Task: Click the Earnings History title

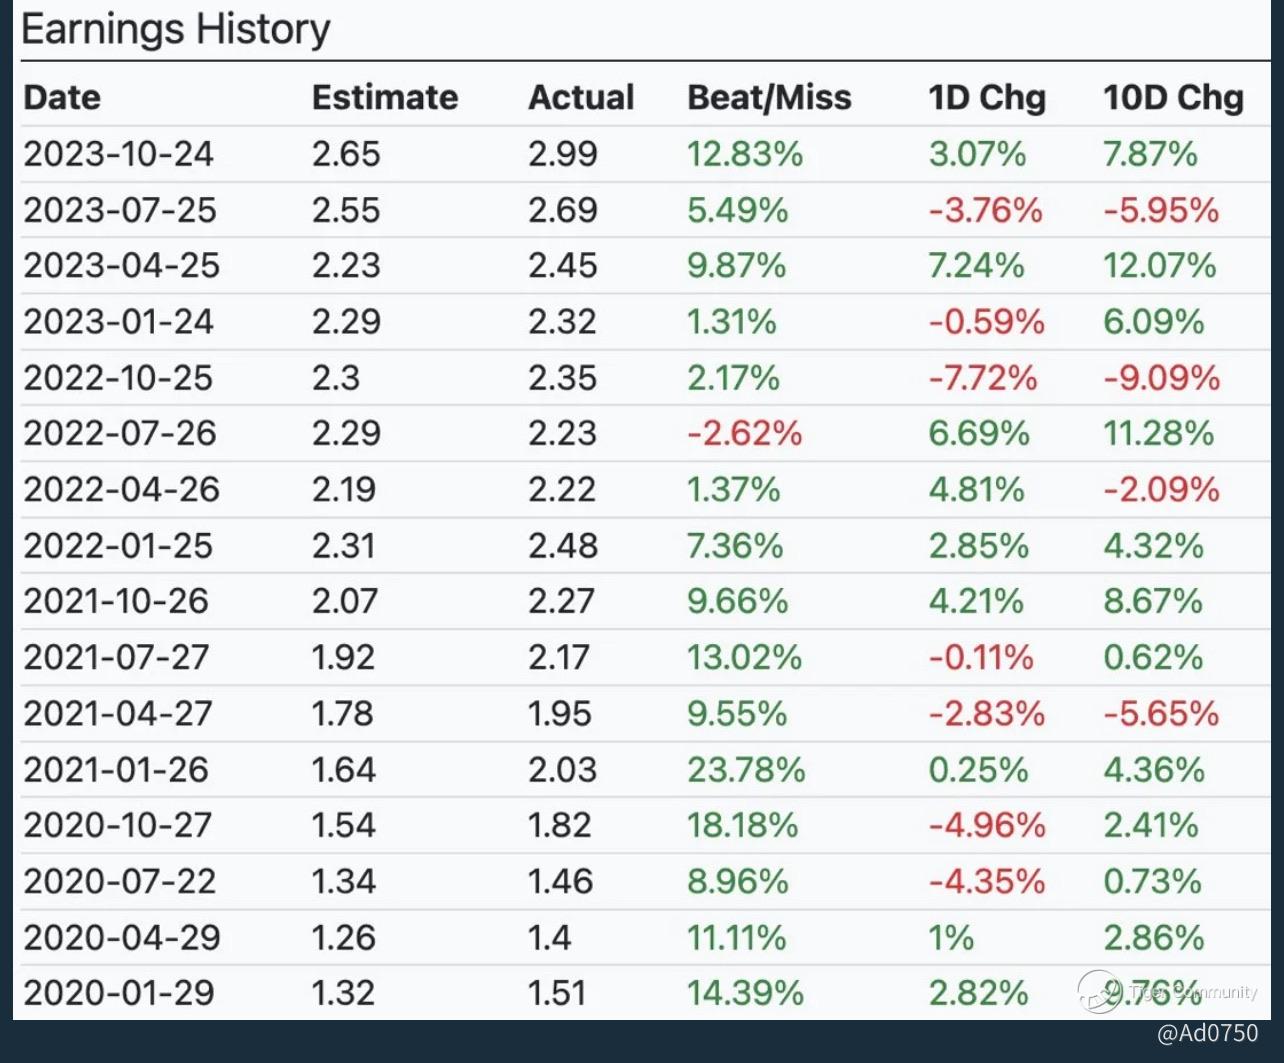Action: pyautogui.click(x=176, y=30)
